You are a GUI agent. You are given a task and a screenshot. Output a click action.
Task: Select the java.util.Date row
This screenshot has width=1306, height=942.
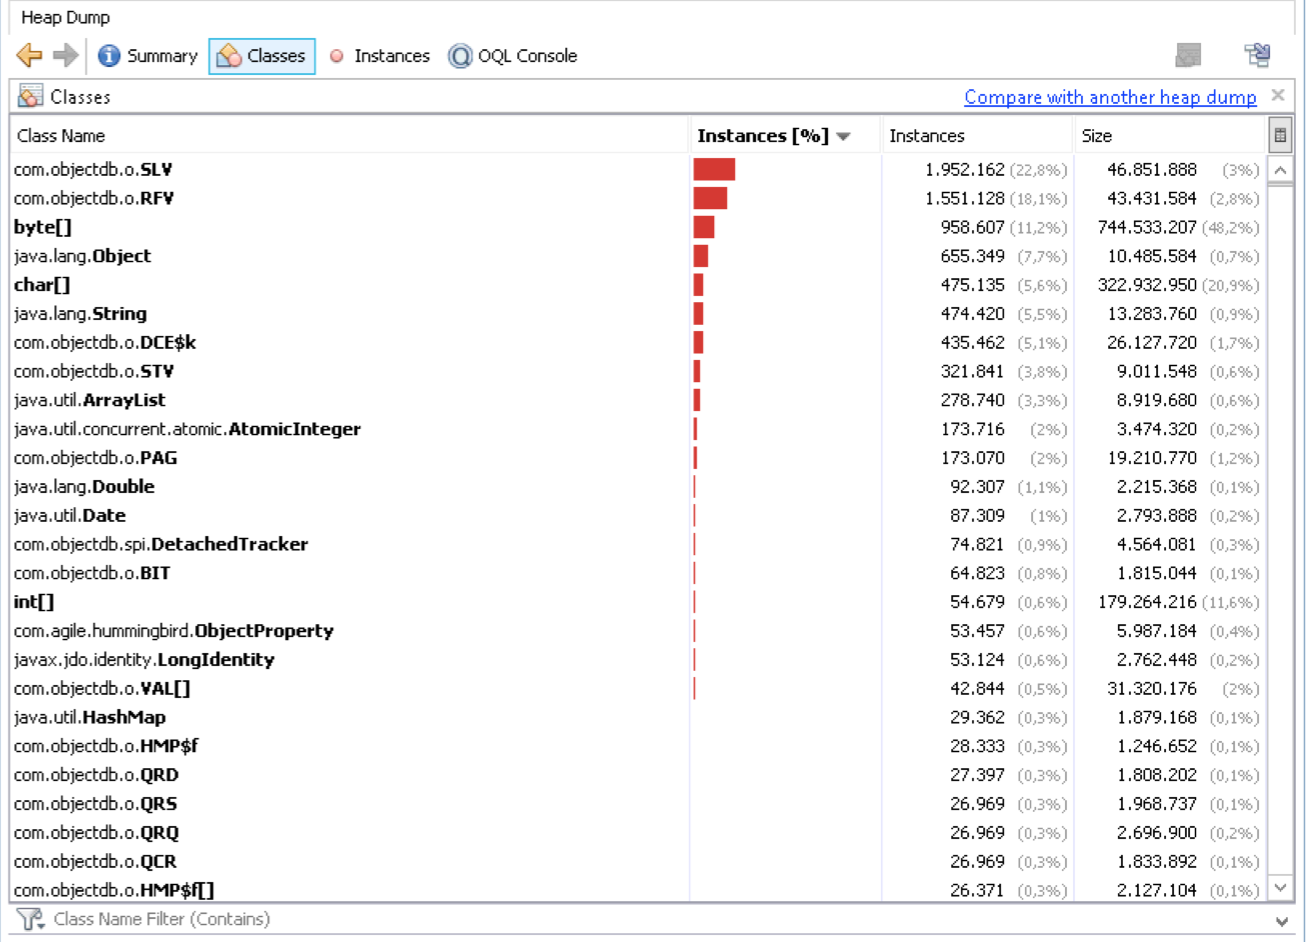[639, 516]
